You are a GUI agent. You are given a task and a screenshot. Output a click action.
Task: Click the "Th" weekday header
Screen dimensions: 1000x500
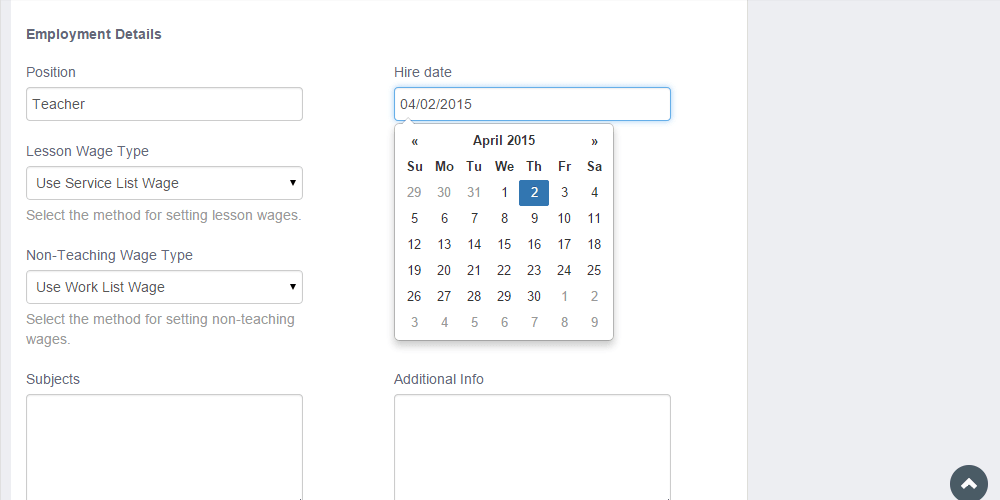coord(534,167)
